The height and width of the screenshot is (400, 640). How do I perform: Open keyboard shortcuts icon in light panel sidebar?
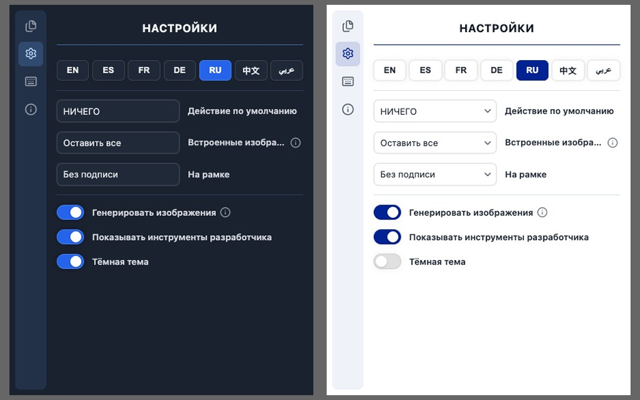pos(348,81)
